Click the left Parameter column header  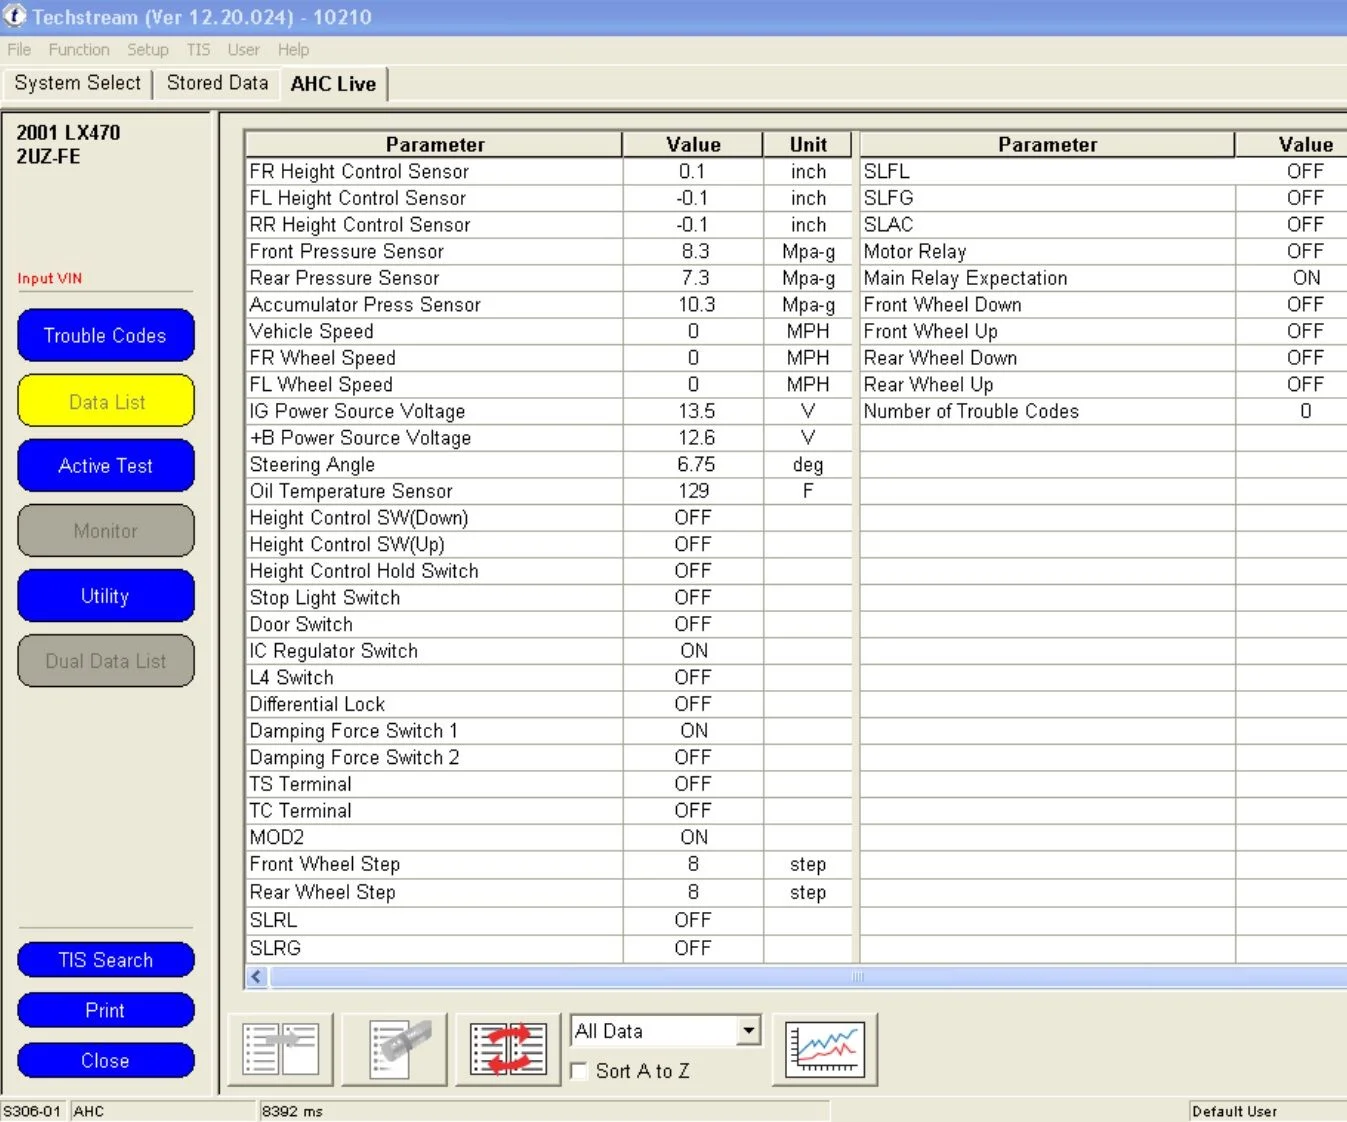[434, 145]
